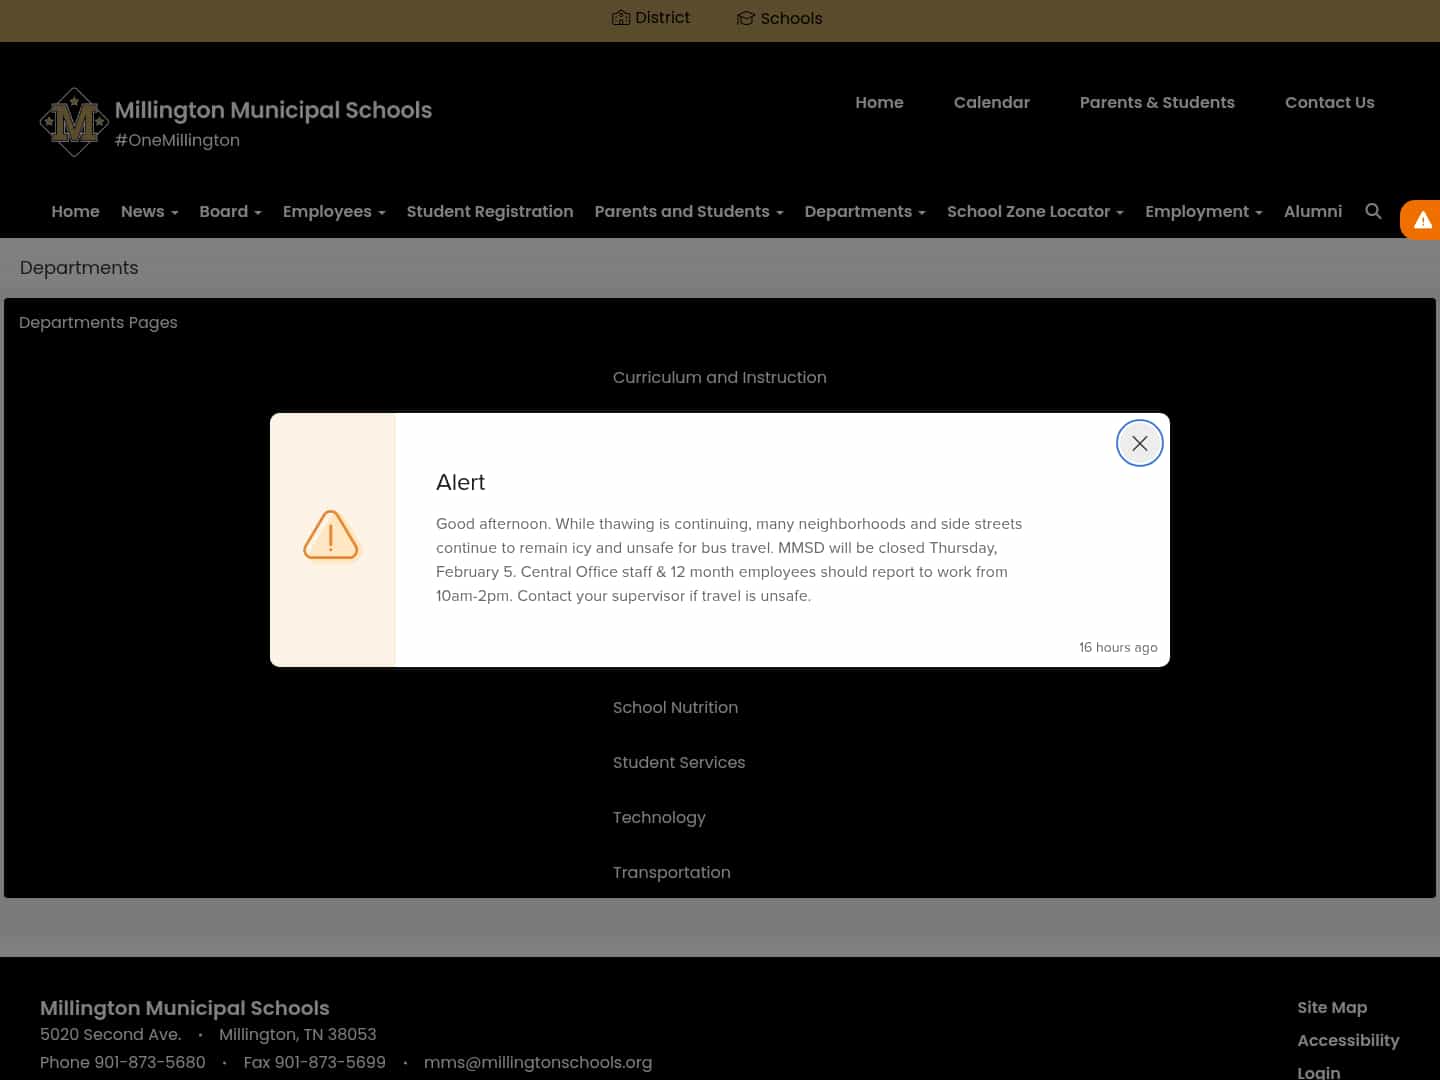Click the Transportation department link
1440x1080 pixels.
(671, 872)
